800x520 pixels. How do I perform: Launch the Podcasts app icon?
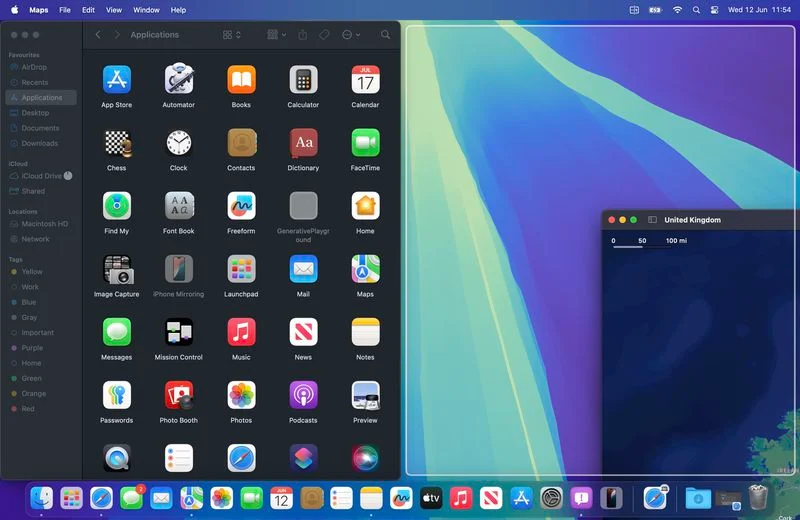[x=303, y=395]
